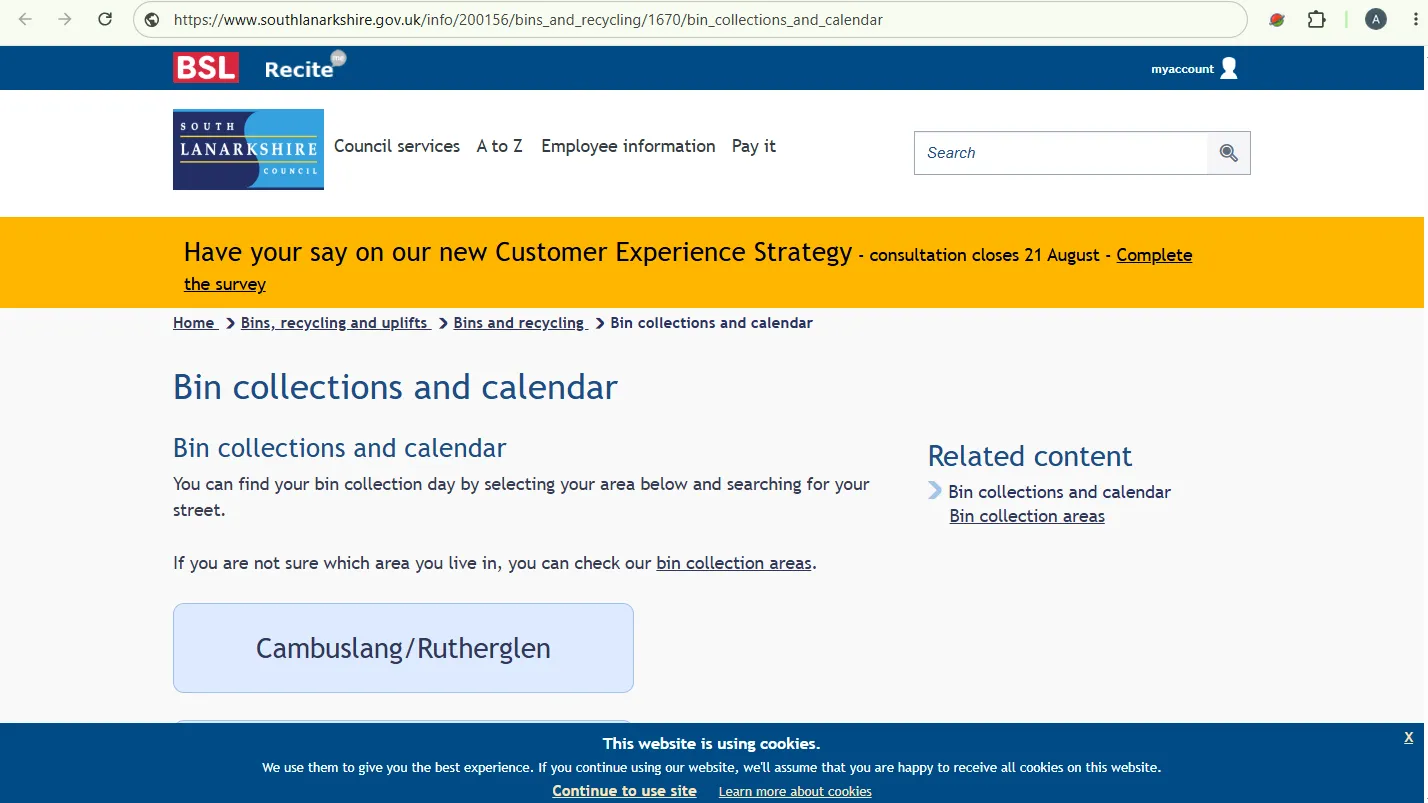
Task: Click Continue to use site
Action: 624,791
